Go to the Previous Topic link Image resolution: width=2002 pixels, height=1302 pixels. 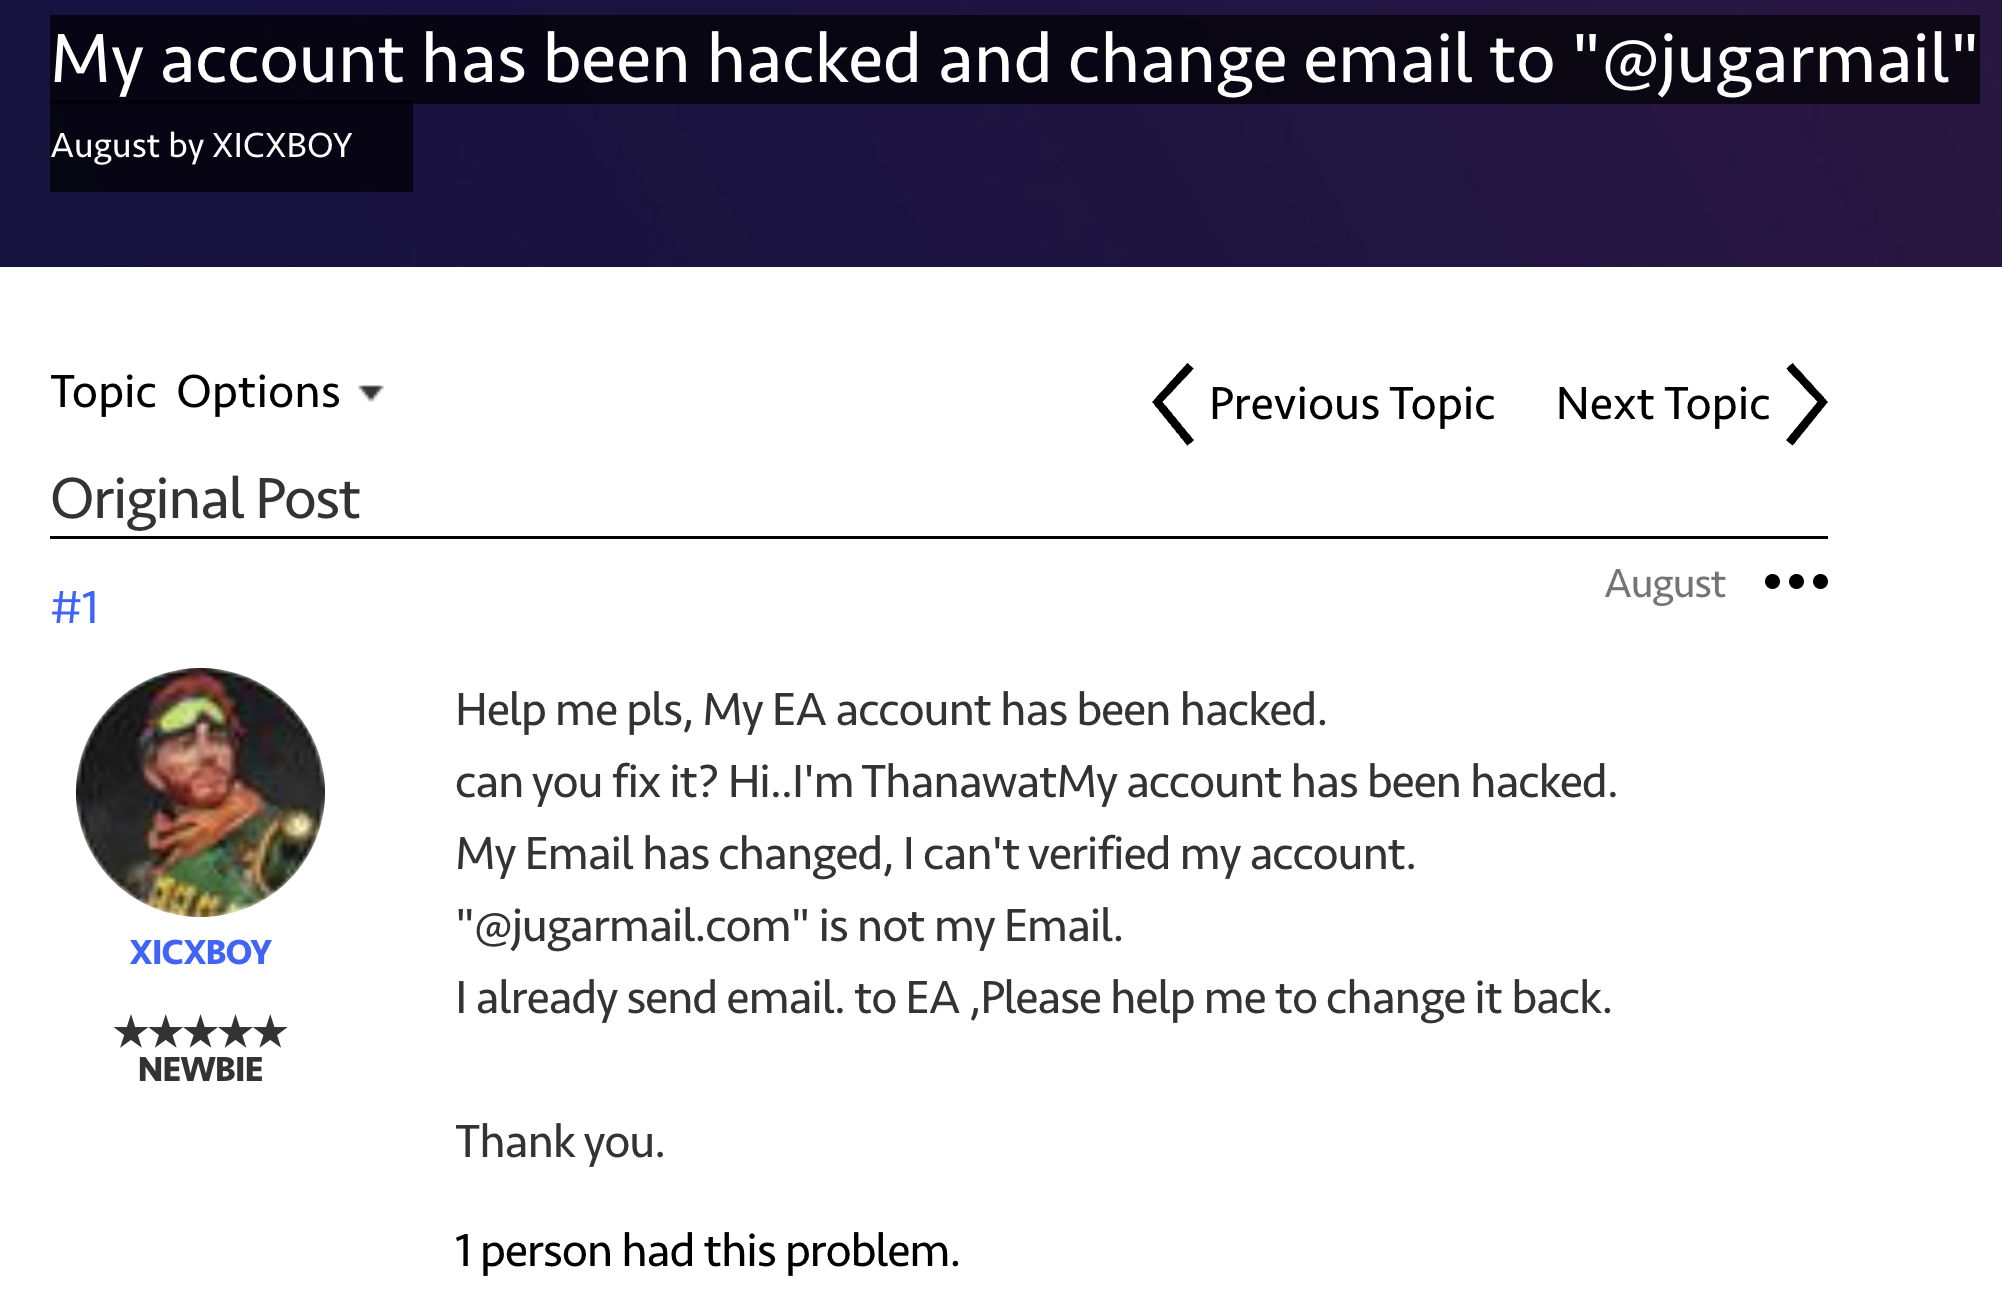(1351, 404)
